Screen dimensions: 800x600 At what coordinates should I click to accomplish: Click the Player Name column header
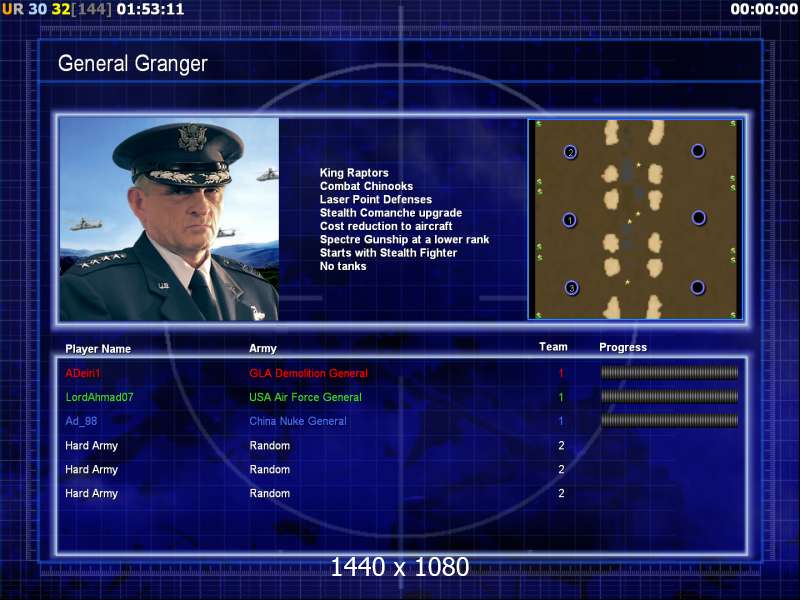click(98, 349)
